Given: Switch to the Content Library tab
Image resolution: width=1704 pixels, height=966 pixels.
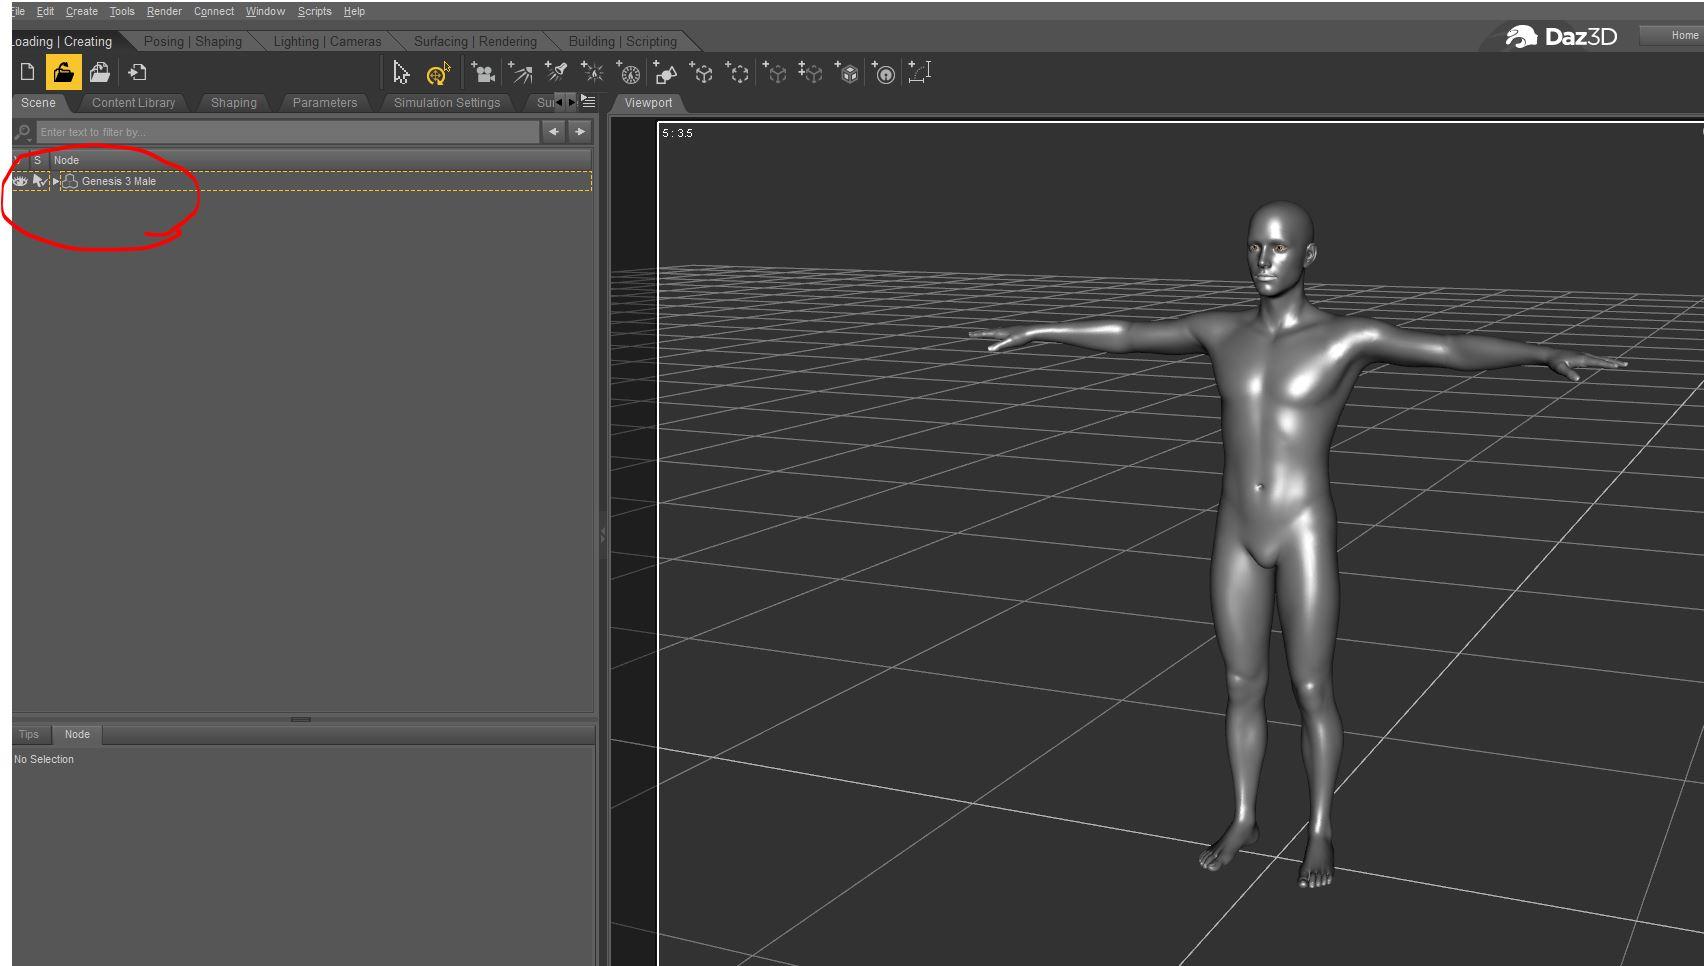Looking at the screenshot, I should click(133, 103).
